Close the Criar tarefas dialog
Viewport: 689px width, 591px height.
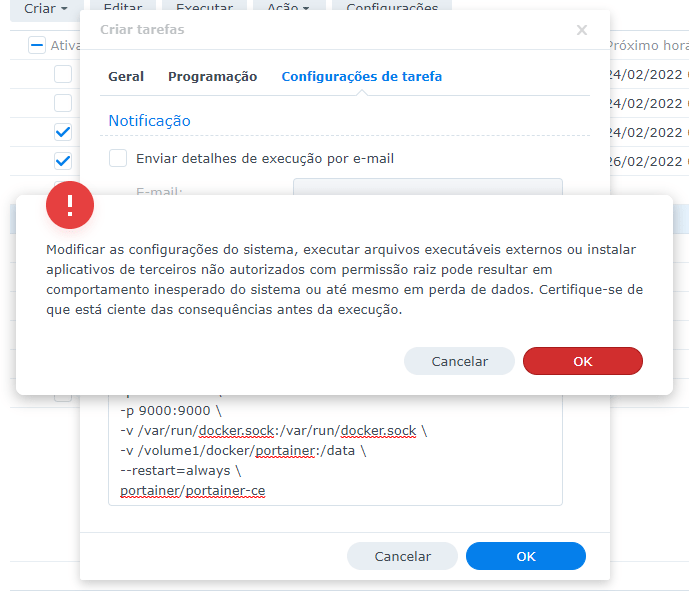coord(582,30)
